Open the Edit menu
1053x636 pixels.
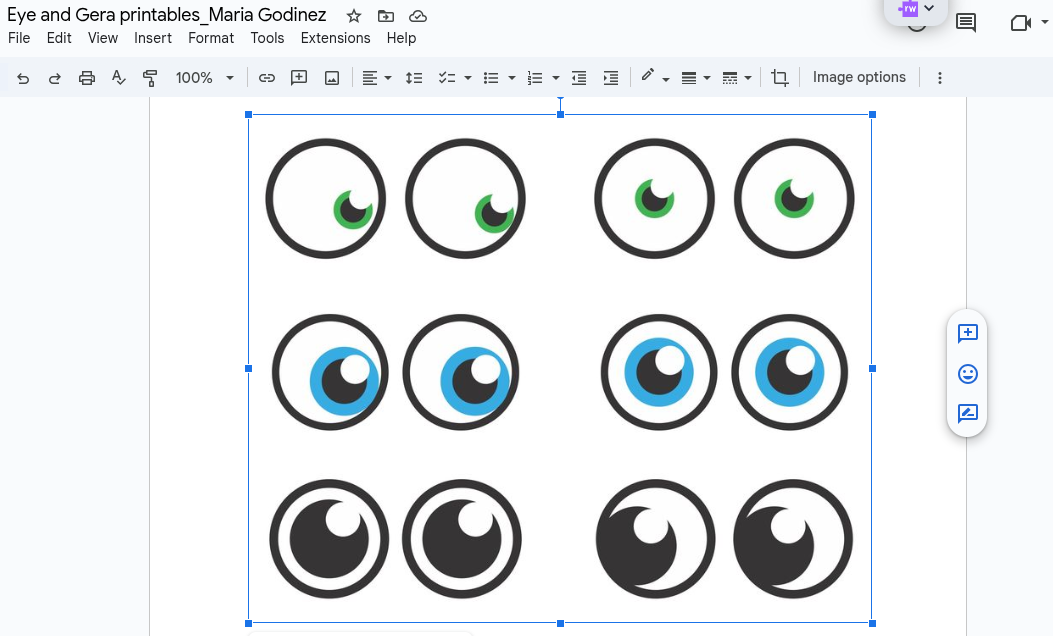59,38
